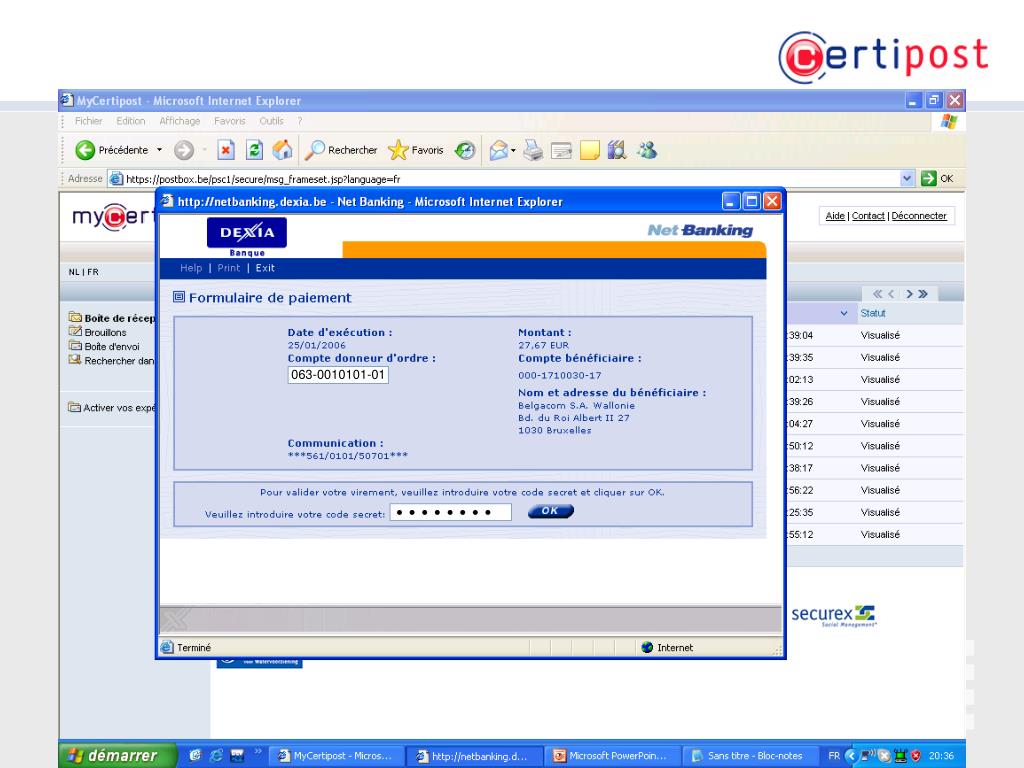Open the History icon in the toolbar
The height and width of the screenshot is (768, 1024).
coord(465,150)
